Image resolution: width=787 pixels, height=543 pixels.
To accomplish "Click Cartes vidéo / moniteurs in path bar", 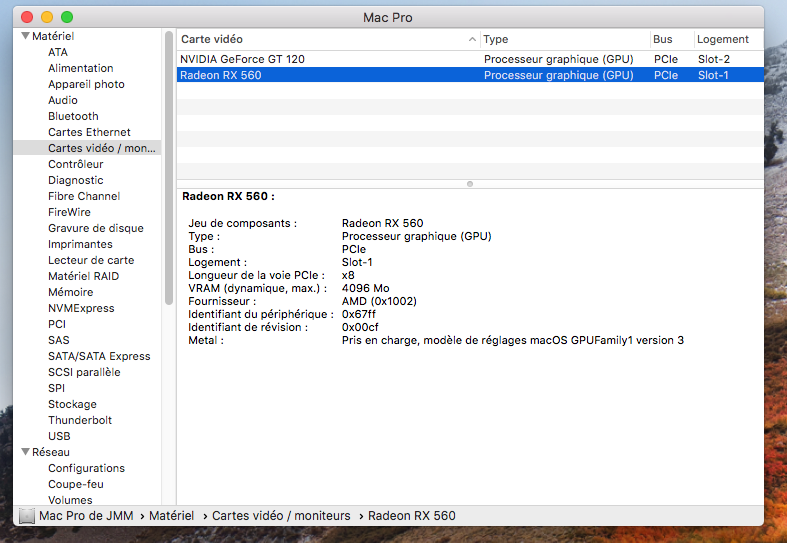I will click(281, 516).
